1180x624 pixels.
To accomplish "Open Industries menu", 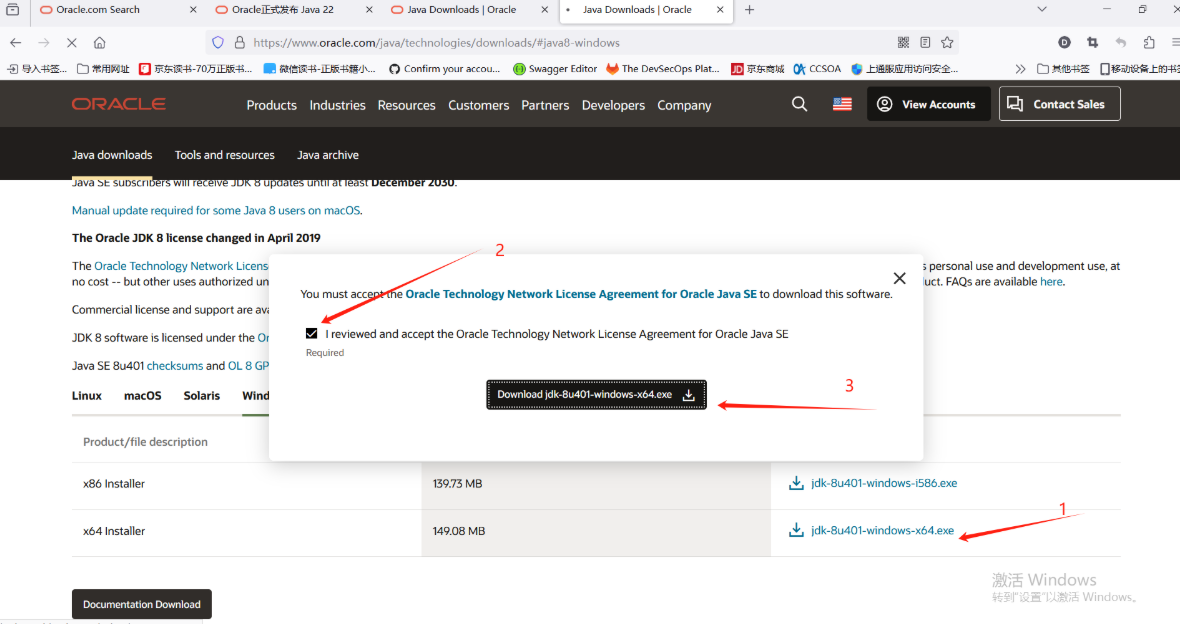I will pyautogui.click(x=337, y=105).
